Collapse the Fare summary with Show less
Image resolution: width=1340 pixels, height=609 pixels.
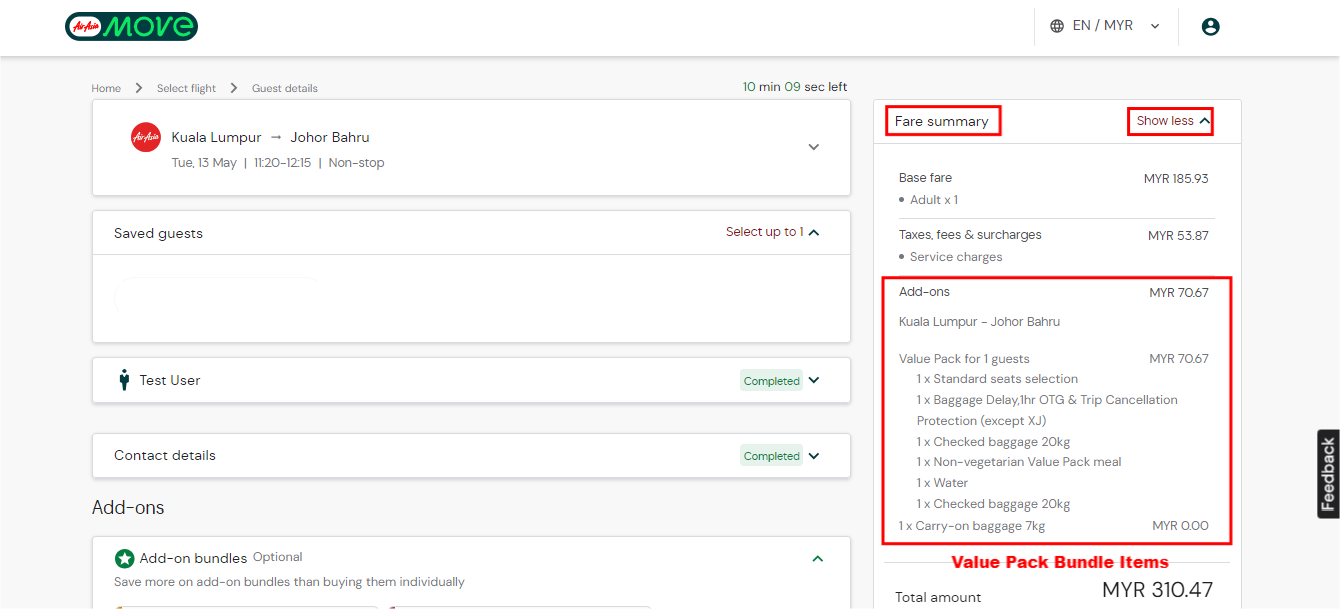(1170, 120)
